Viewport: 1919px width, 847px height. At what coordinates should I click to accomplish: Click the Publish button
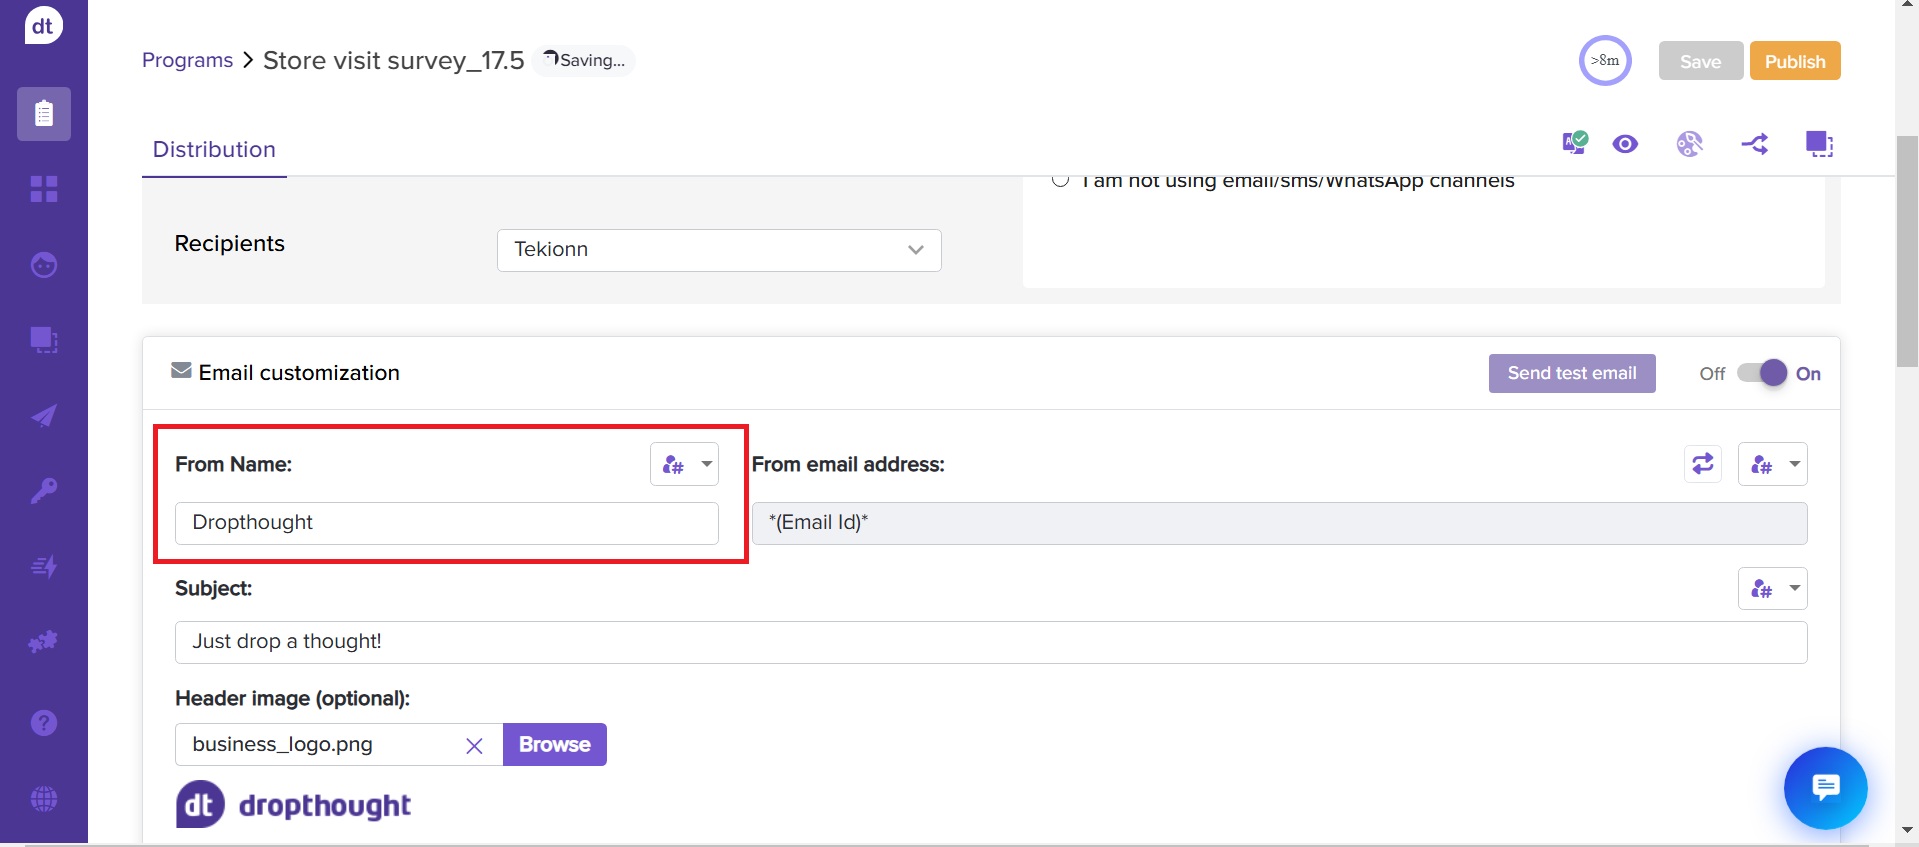click(x=1794, y=61)
